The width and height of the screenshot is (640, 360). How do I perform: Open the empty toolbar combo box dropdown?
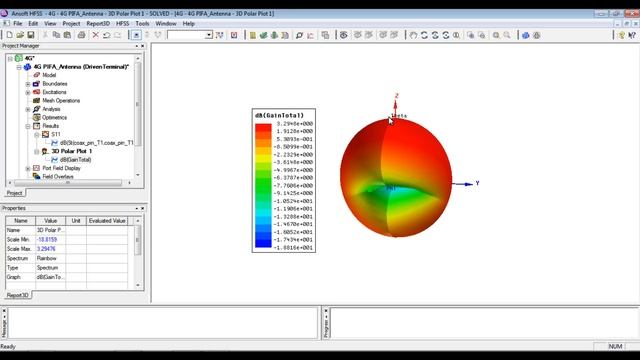209,35
